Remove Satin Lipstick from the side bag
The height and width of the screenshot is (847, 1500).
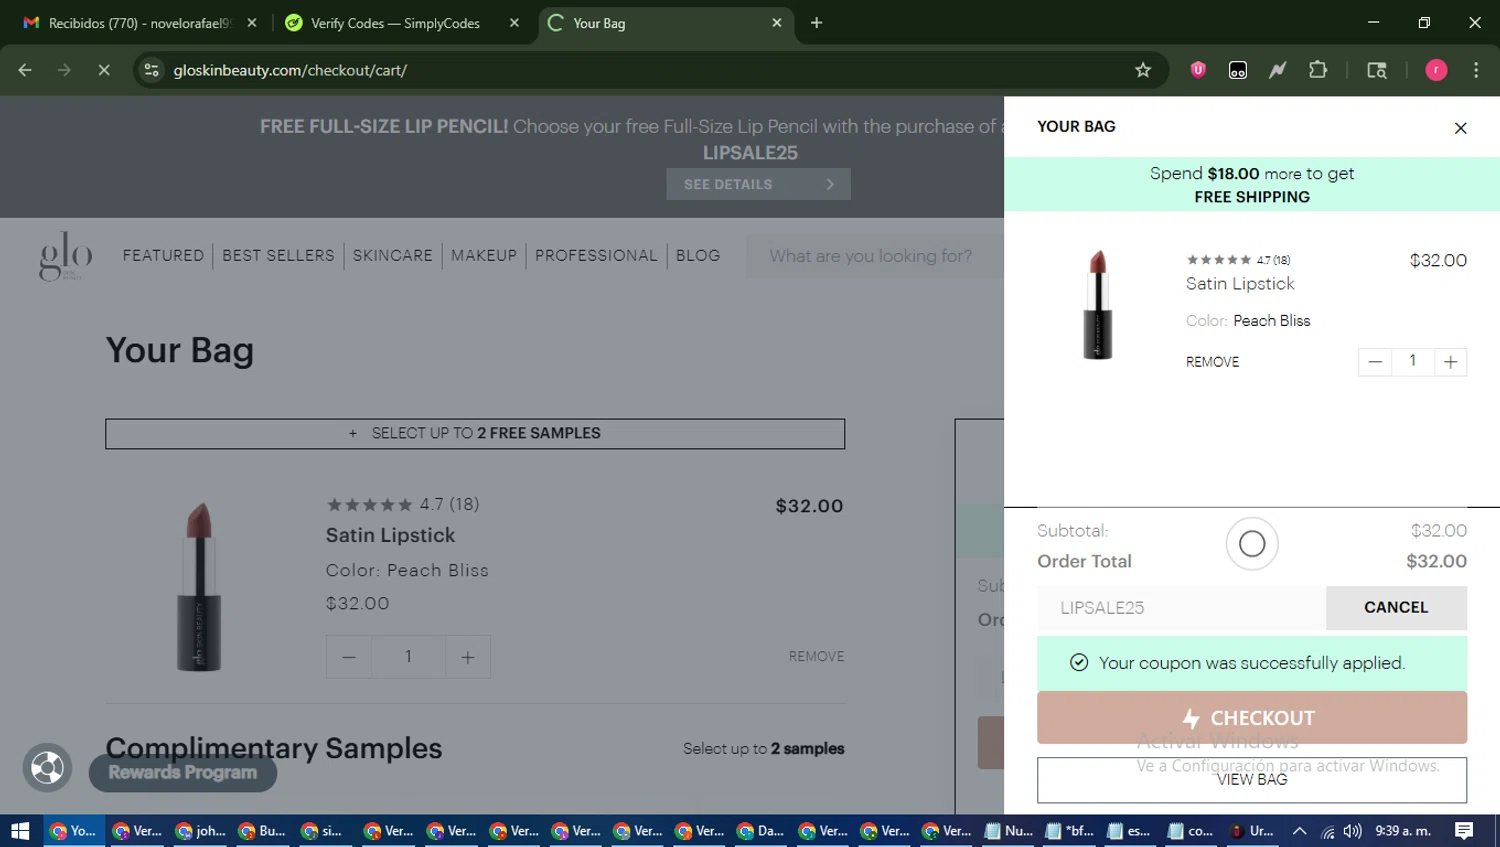click(x=1212, y=362)
